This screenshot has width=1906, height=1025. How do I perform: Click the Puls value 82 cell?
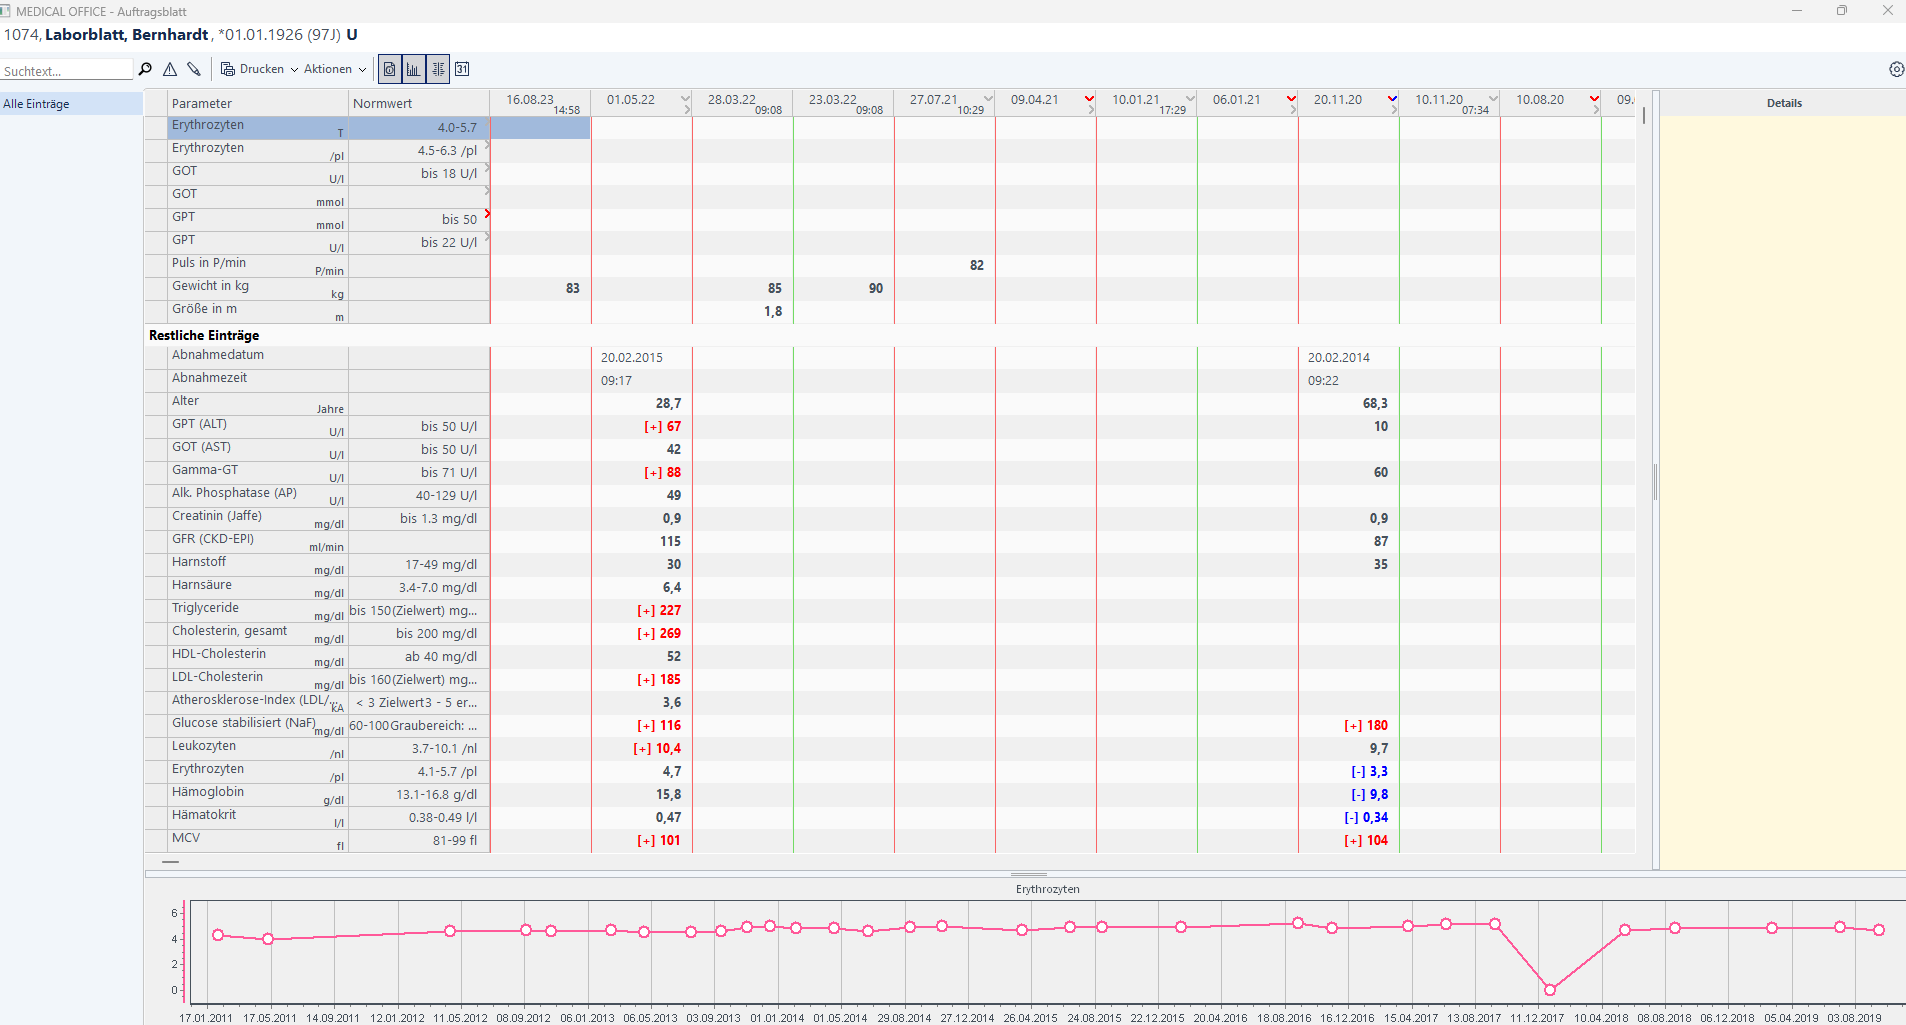click(x=944, y=265)
